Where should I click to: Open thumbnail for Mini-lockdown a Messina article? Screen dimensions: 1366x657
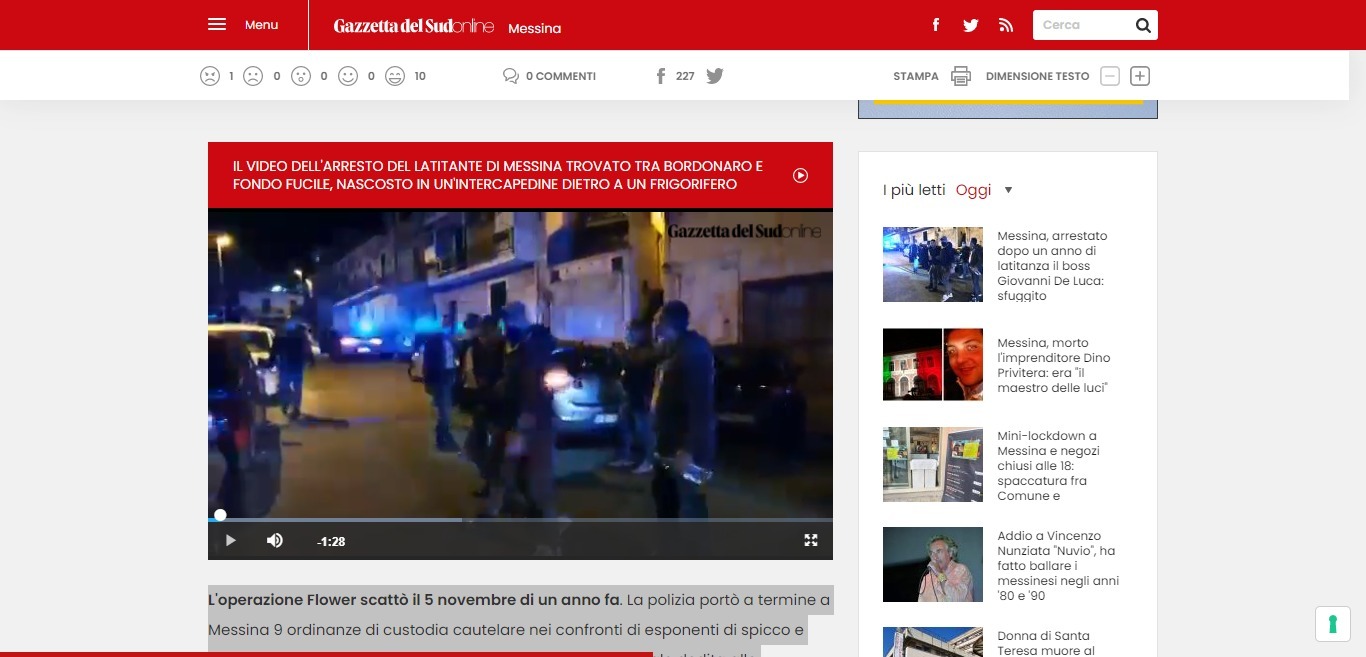pyautogui.click(x=933, y=464)
